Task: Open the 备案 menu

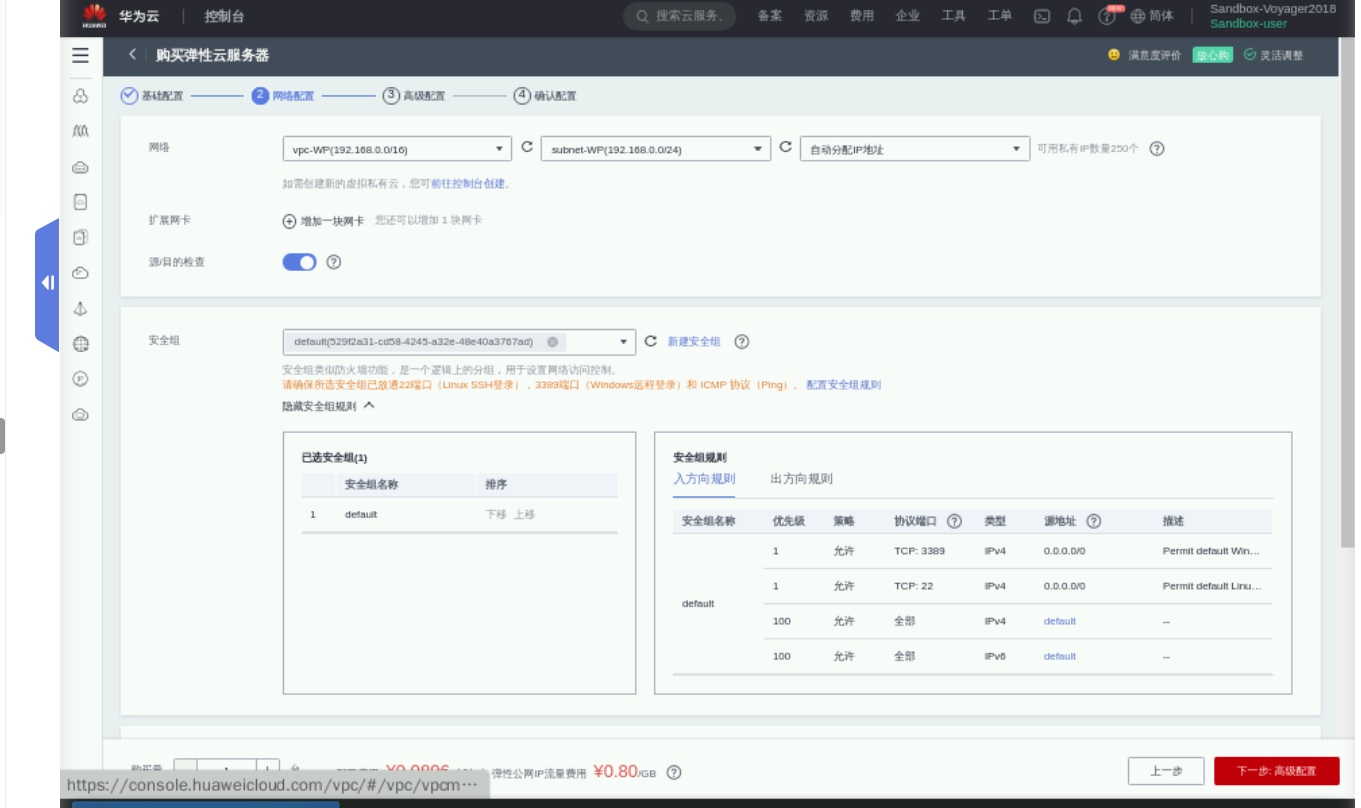Action: 770,16
